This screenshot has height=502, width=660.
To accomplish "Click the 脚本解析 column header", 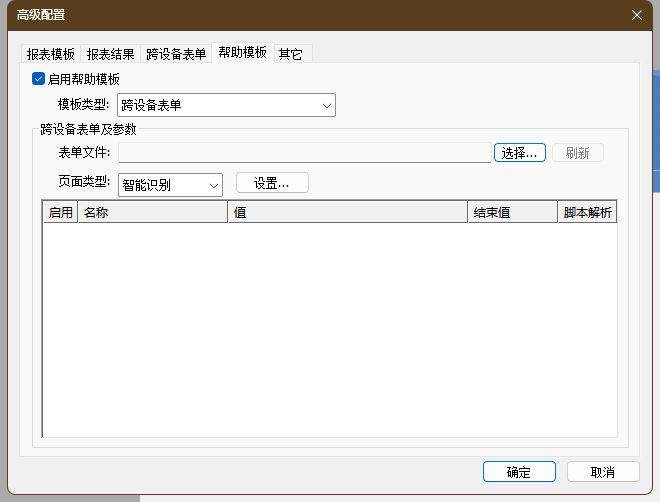I will [x=587, y=213].
